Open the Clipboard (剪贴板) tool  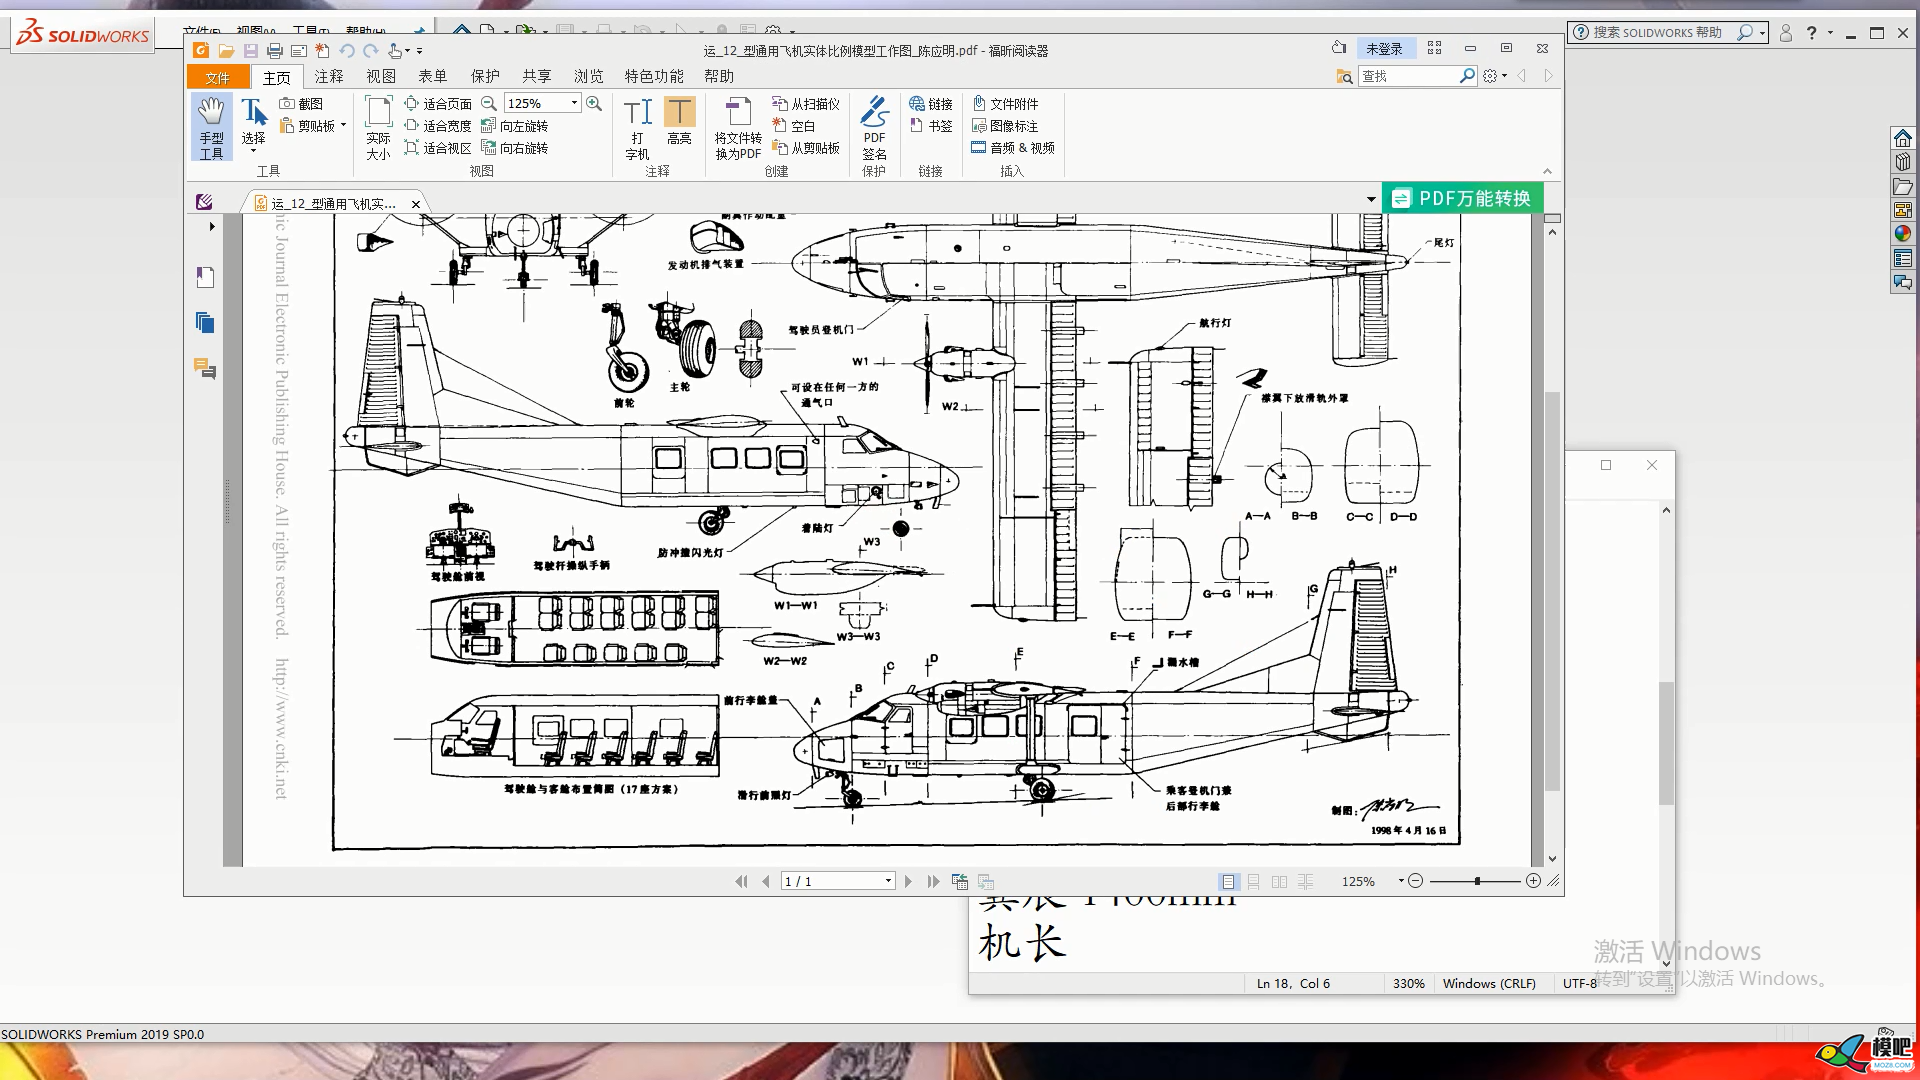[x=312, y=126]
